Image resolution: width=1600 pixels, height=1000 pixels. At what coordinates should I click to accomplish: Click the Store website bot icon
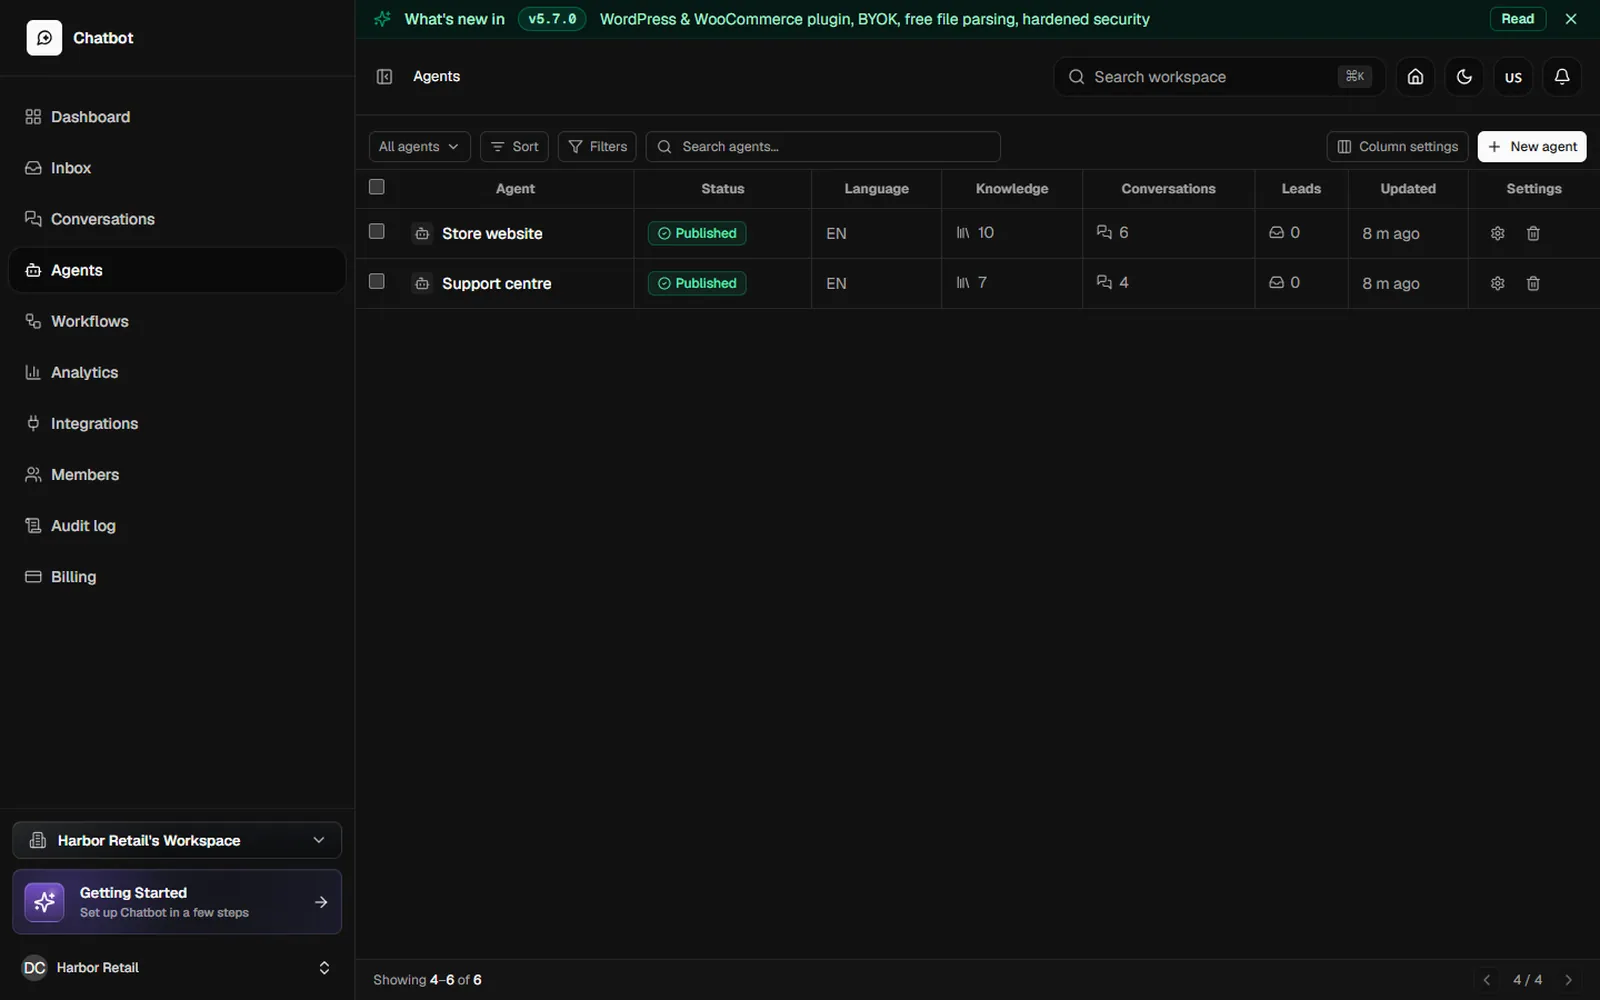tap(422, 233)
